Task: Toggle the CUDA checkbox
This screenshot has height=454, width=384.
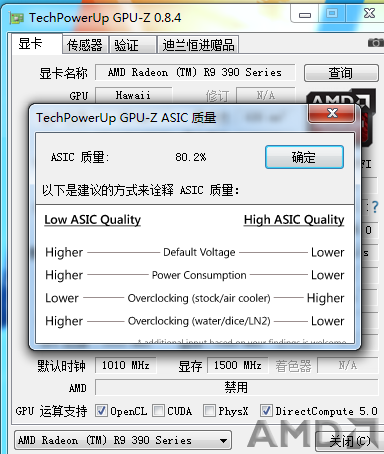Action: pyautogui.click(x=158, y=410)
